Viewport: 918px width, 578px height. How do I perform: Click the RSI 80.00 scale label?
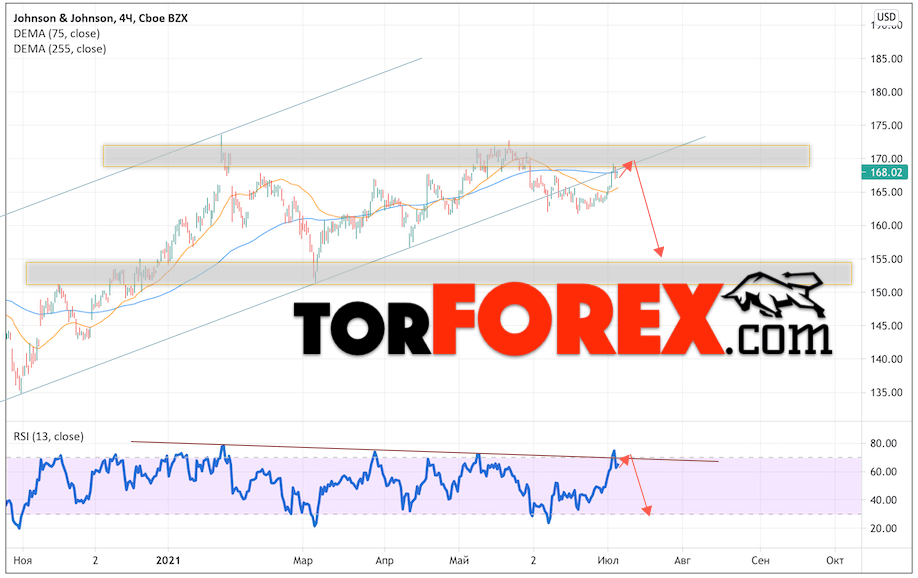[x=883, y=443]
